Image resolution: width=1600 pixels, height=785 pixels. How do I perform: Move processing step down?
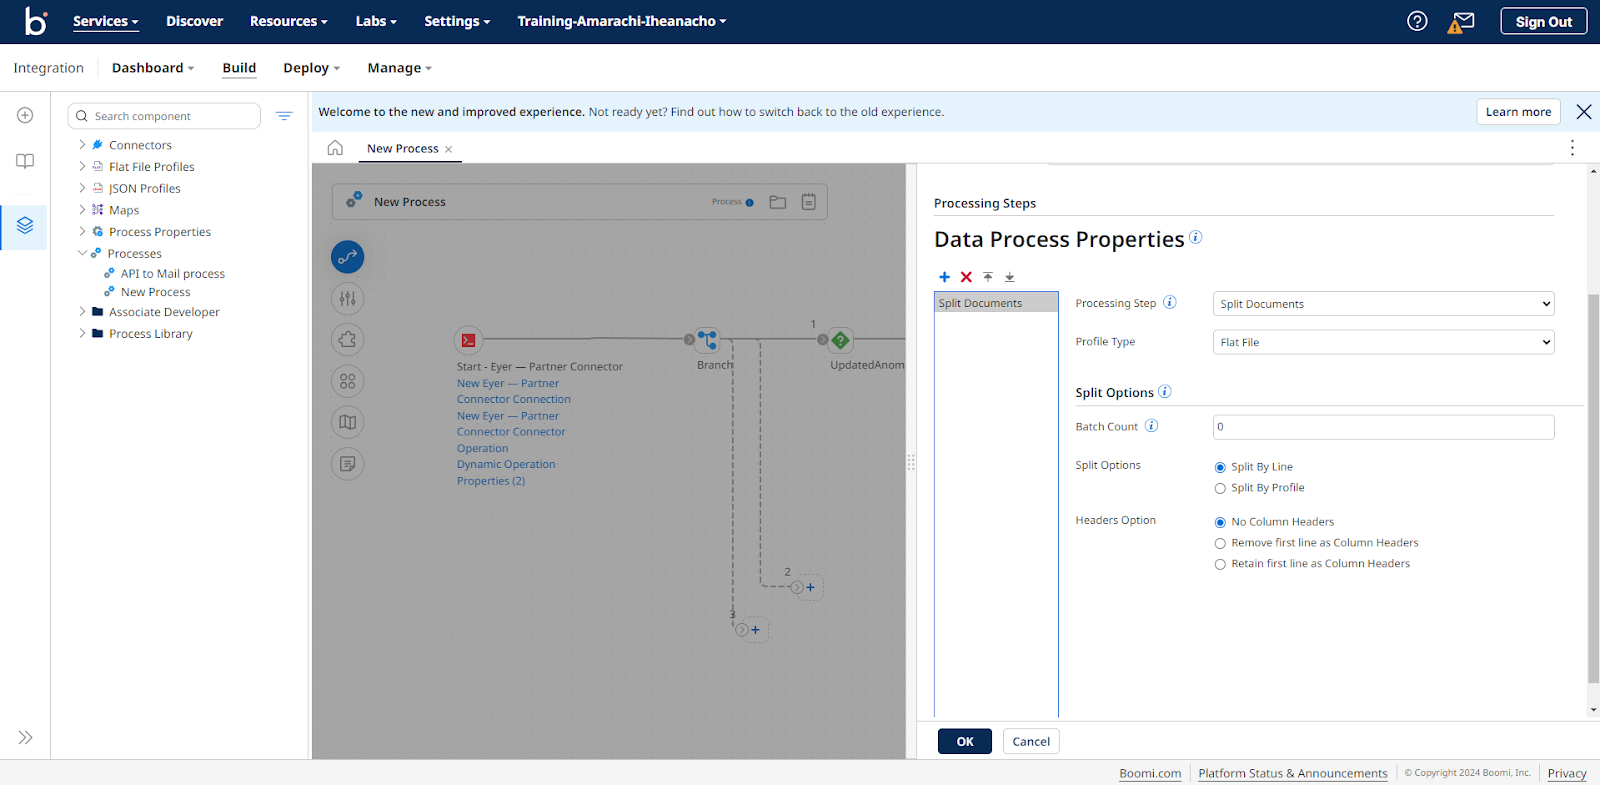(x=1010, y=277)
